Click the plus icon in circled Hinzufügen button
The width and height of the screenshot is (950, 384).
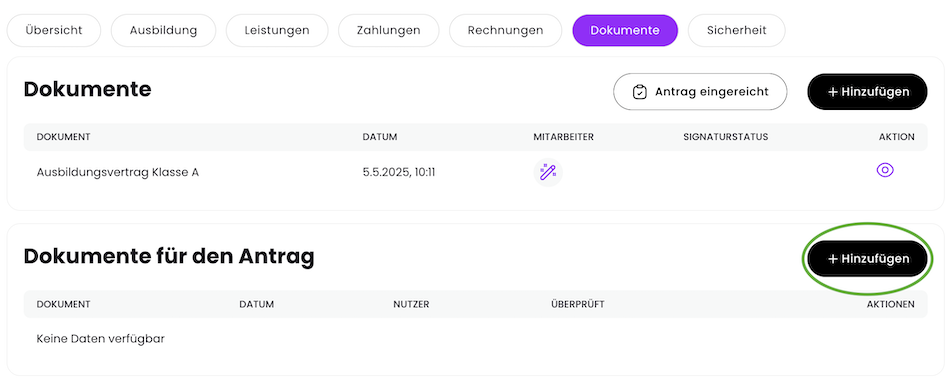click(x=833, y=259)
